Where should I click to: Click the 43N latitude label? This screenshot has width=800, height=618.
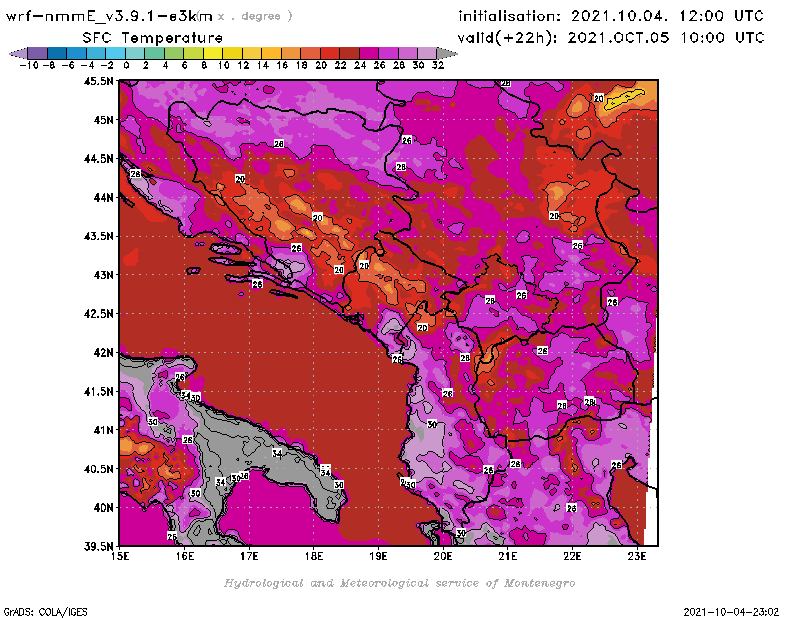103,275
